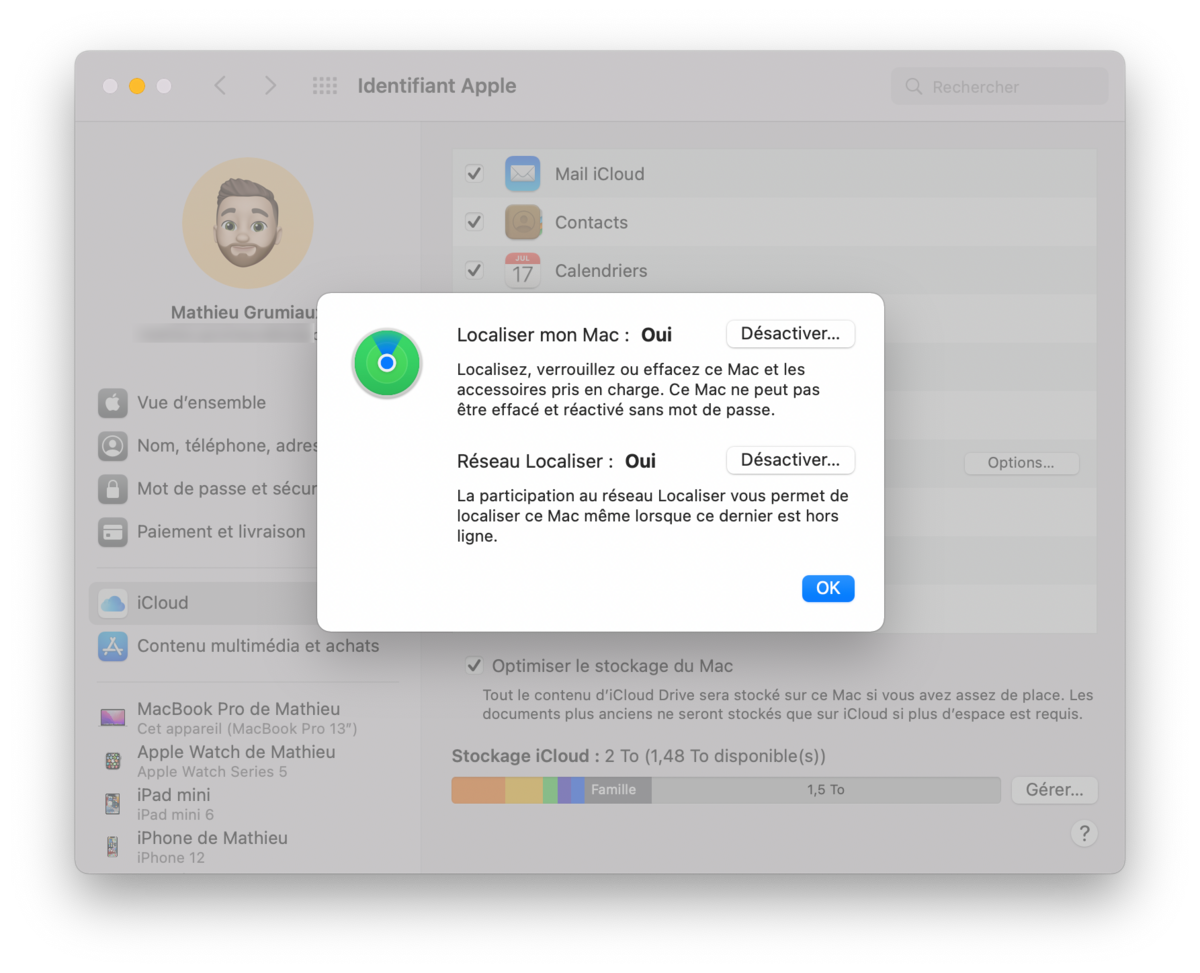Click the yellow storage bar segment
The width and height of the screenshot is (1200, 973).
[x=524, y=790]
